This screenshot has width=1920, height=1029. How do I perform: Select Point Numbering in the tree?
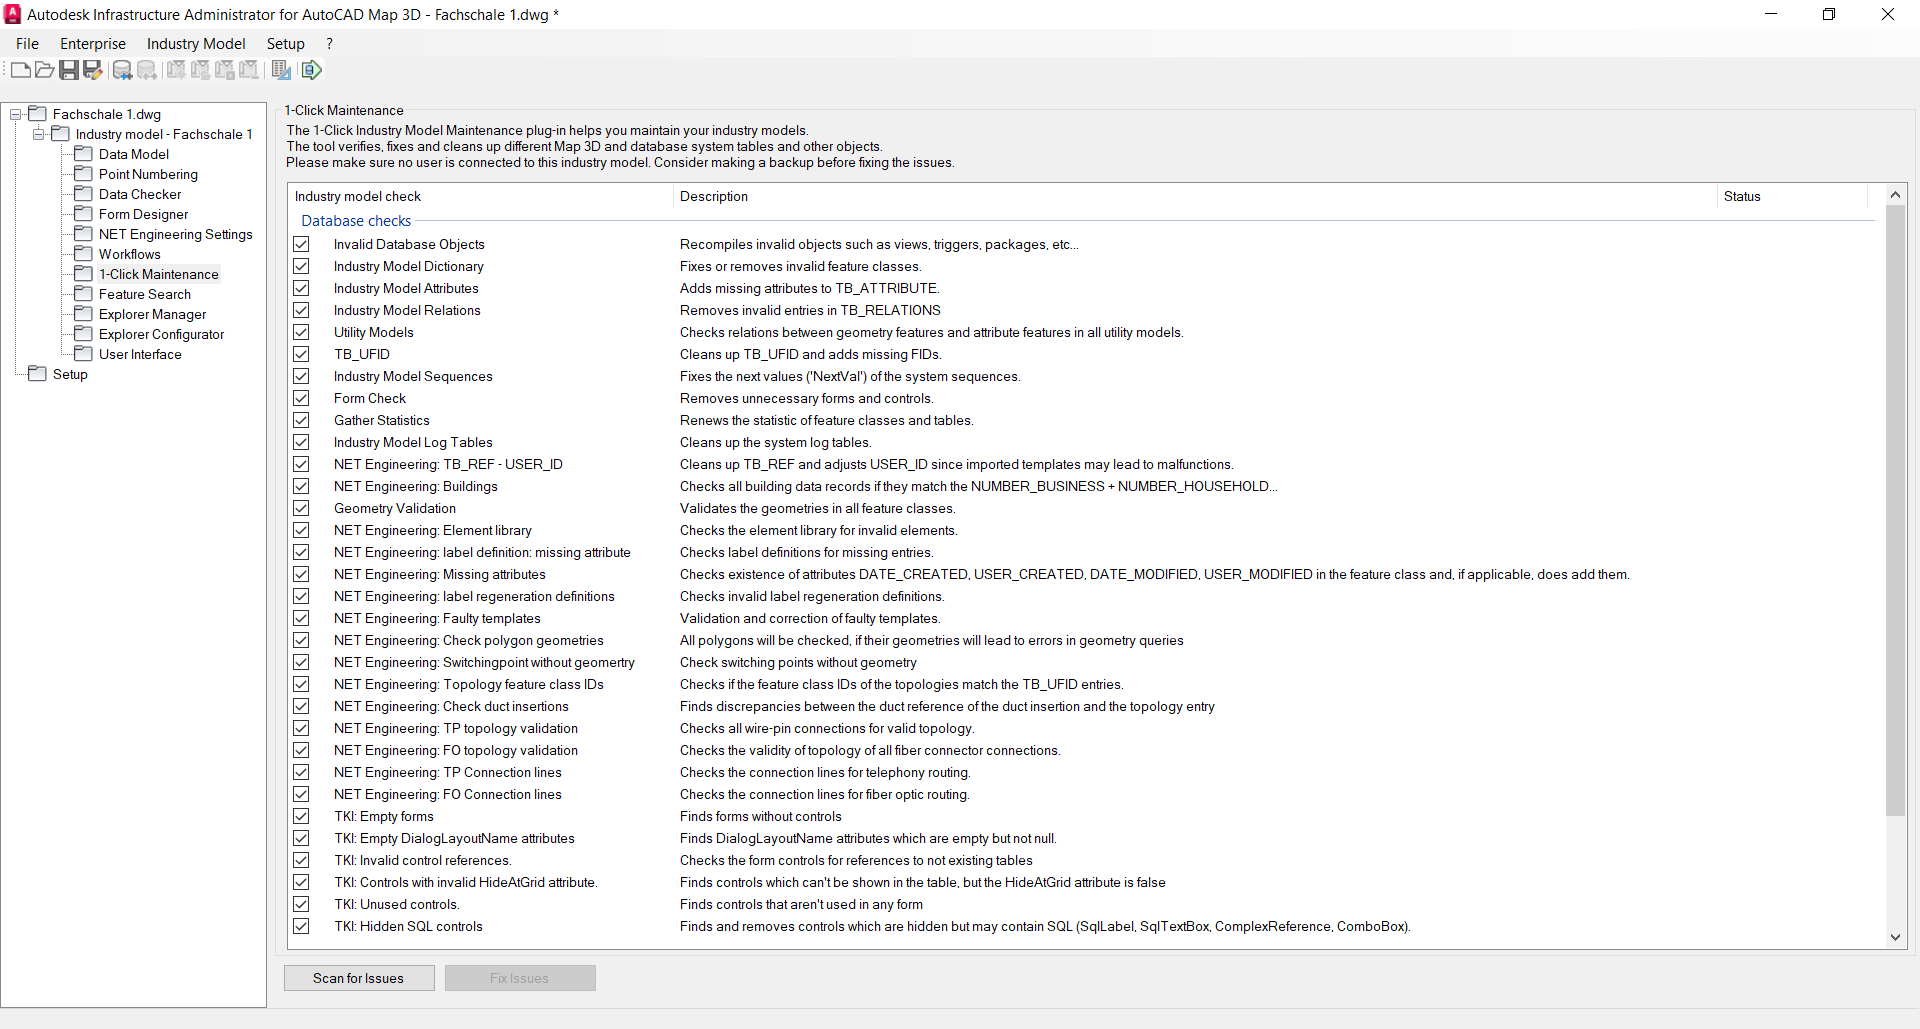pyautogui.click(x=148, y=174)
